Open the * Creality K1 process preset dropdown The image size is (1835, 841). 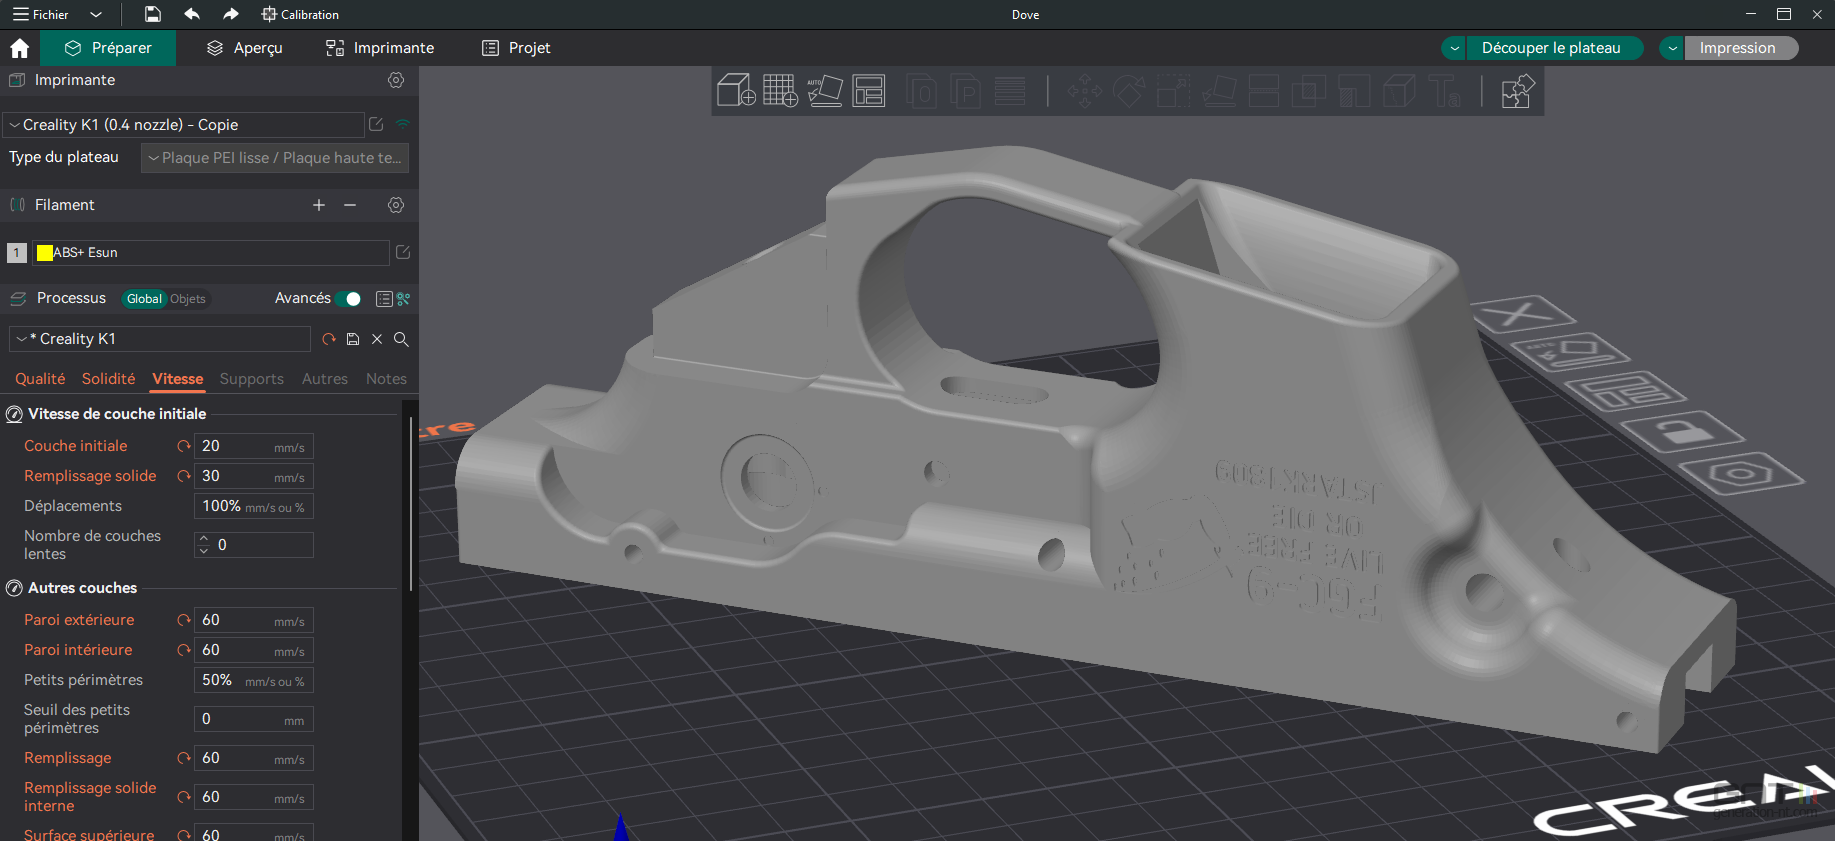[x=160, y=339]
